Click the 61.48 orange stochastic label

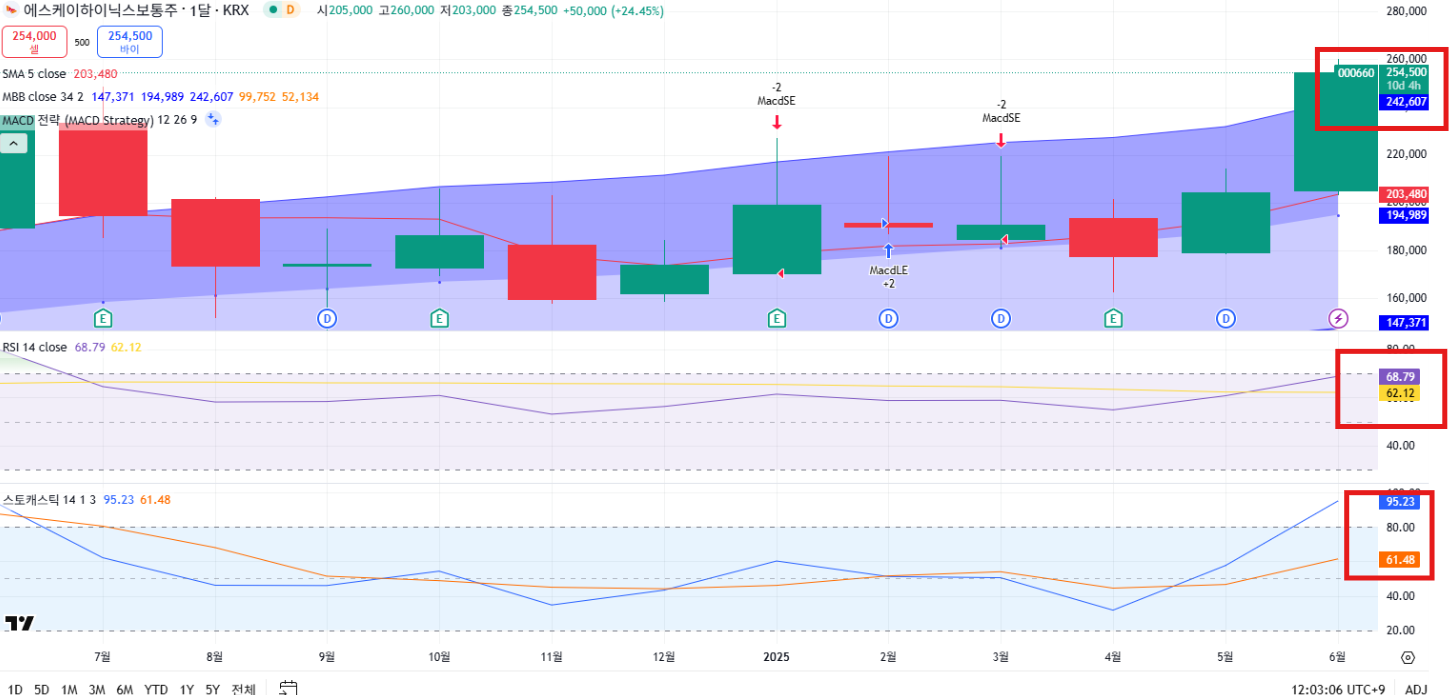(1400, 560)
